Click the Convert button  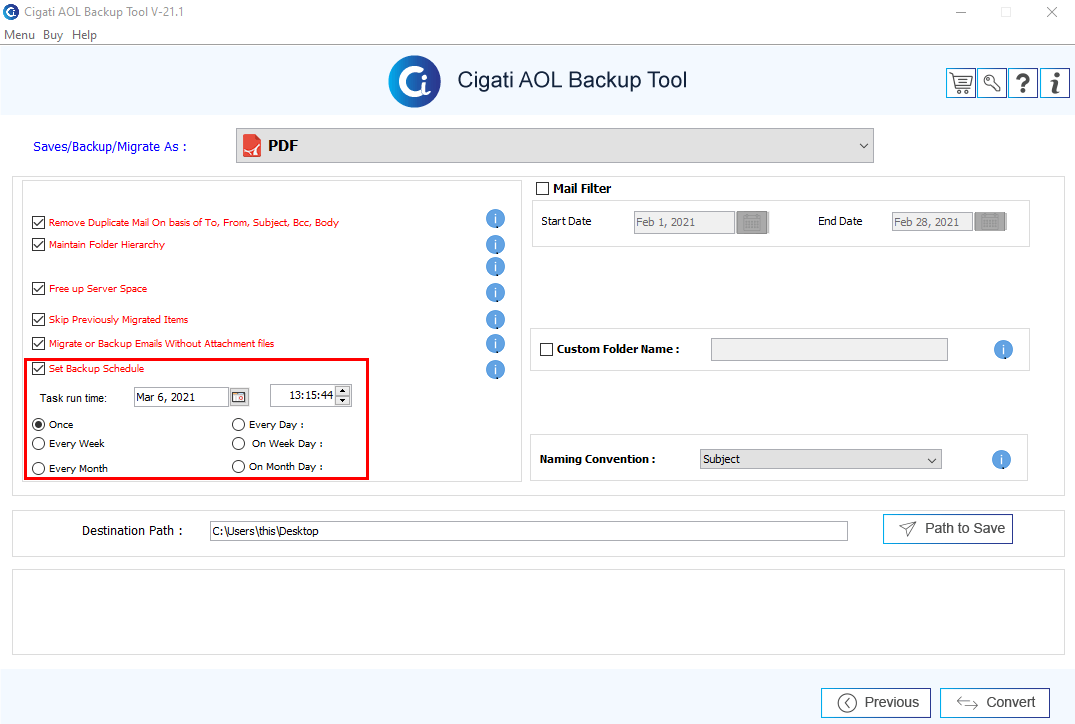coord(995,703)
